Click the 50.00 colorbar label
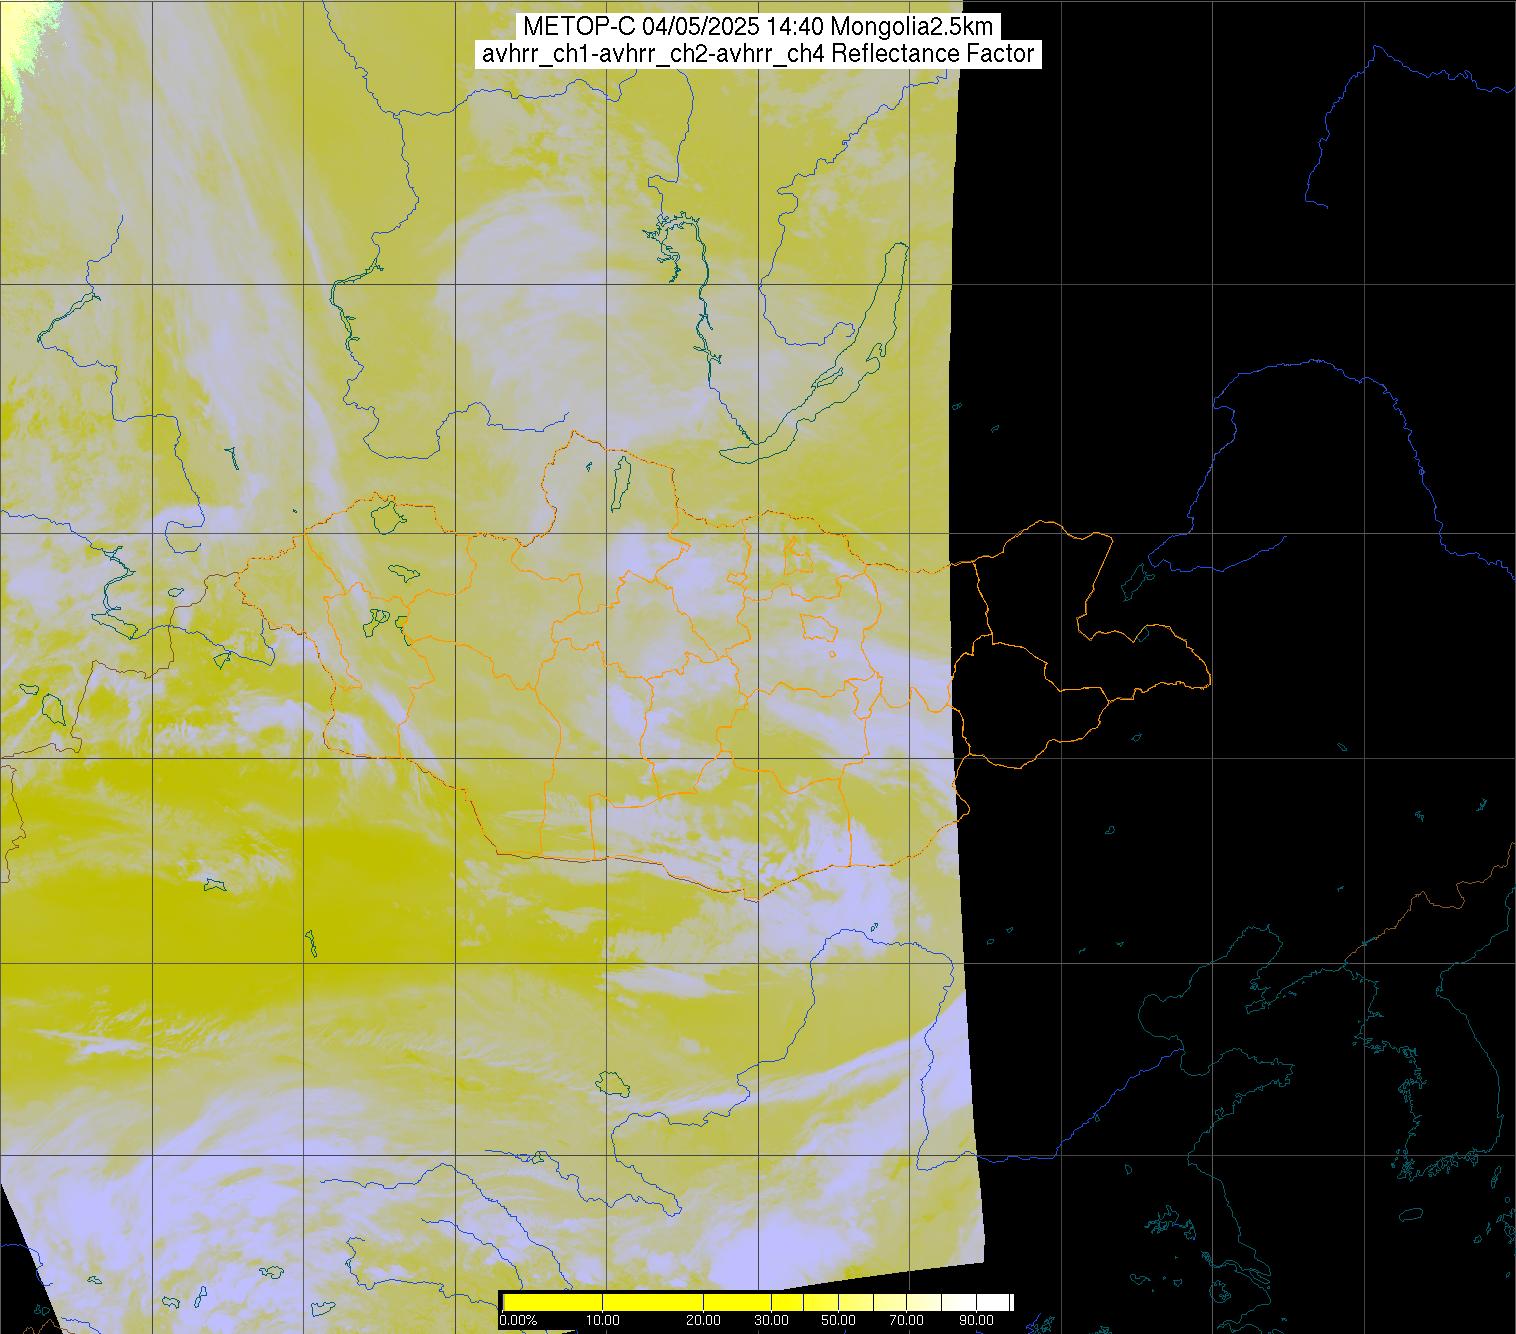 pos(837,1321)
